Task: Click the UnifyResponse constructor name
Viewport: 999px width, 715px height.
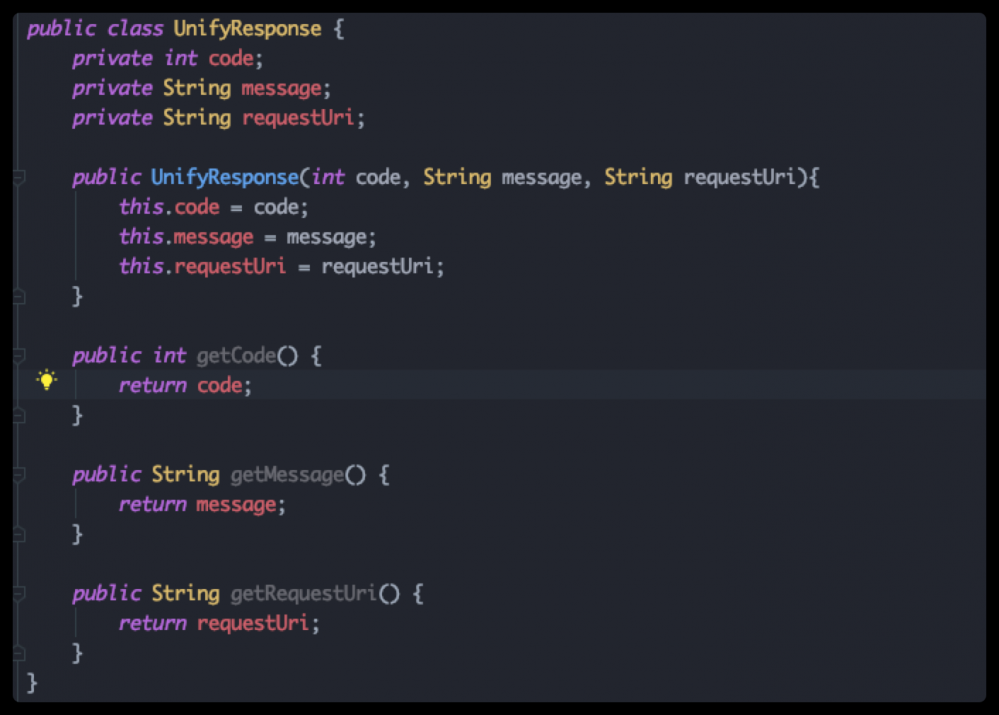Action: point(224,178)
